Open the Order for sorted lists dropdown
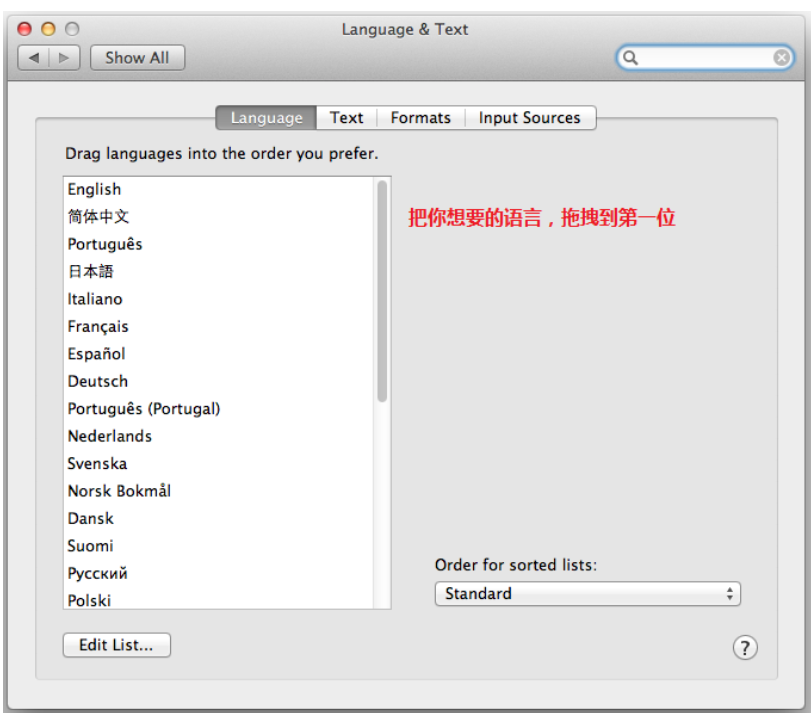 click(587, 594)
